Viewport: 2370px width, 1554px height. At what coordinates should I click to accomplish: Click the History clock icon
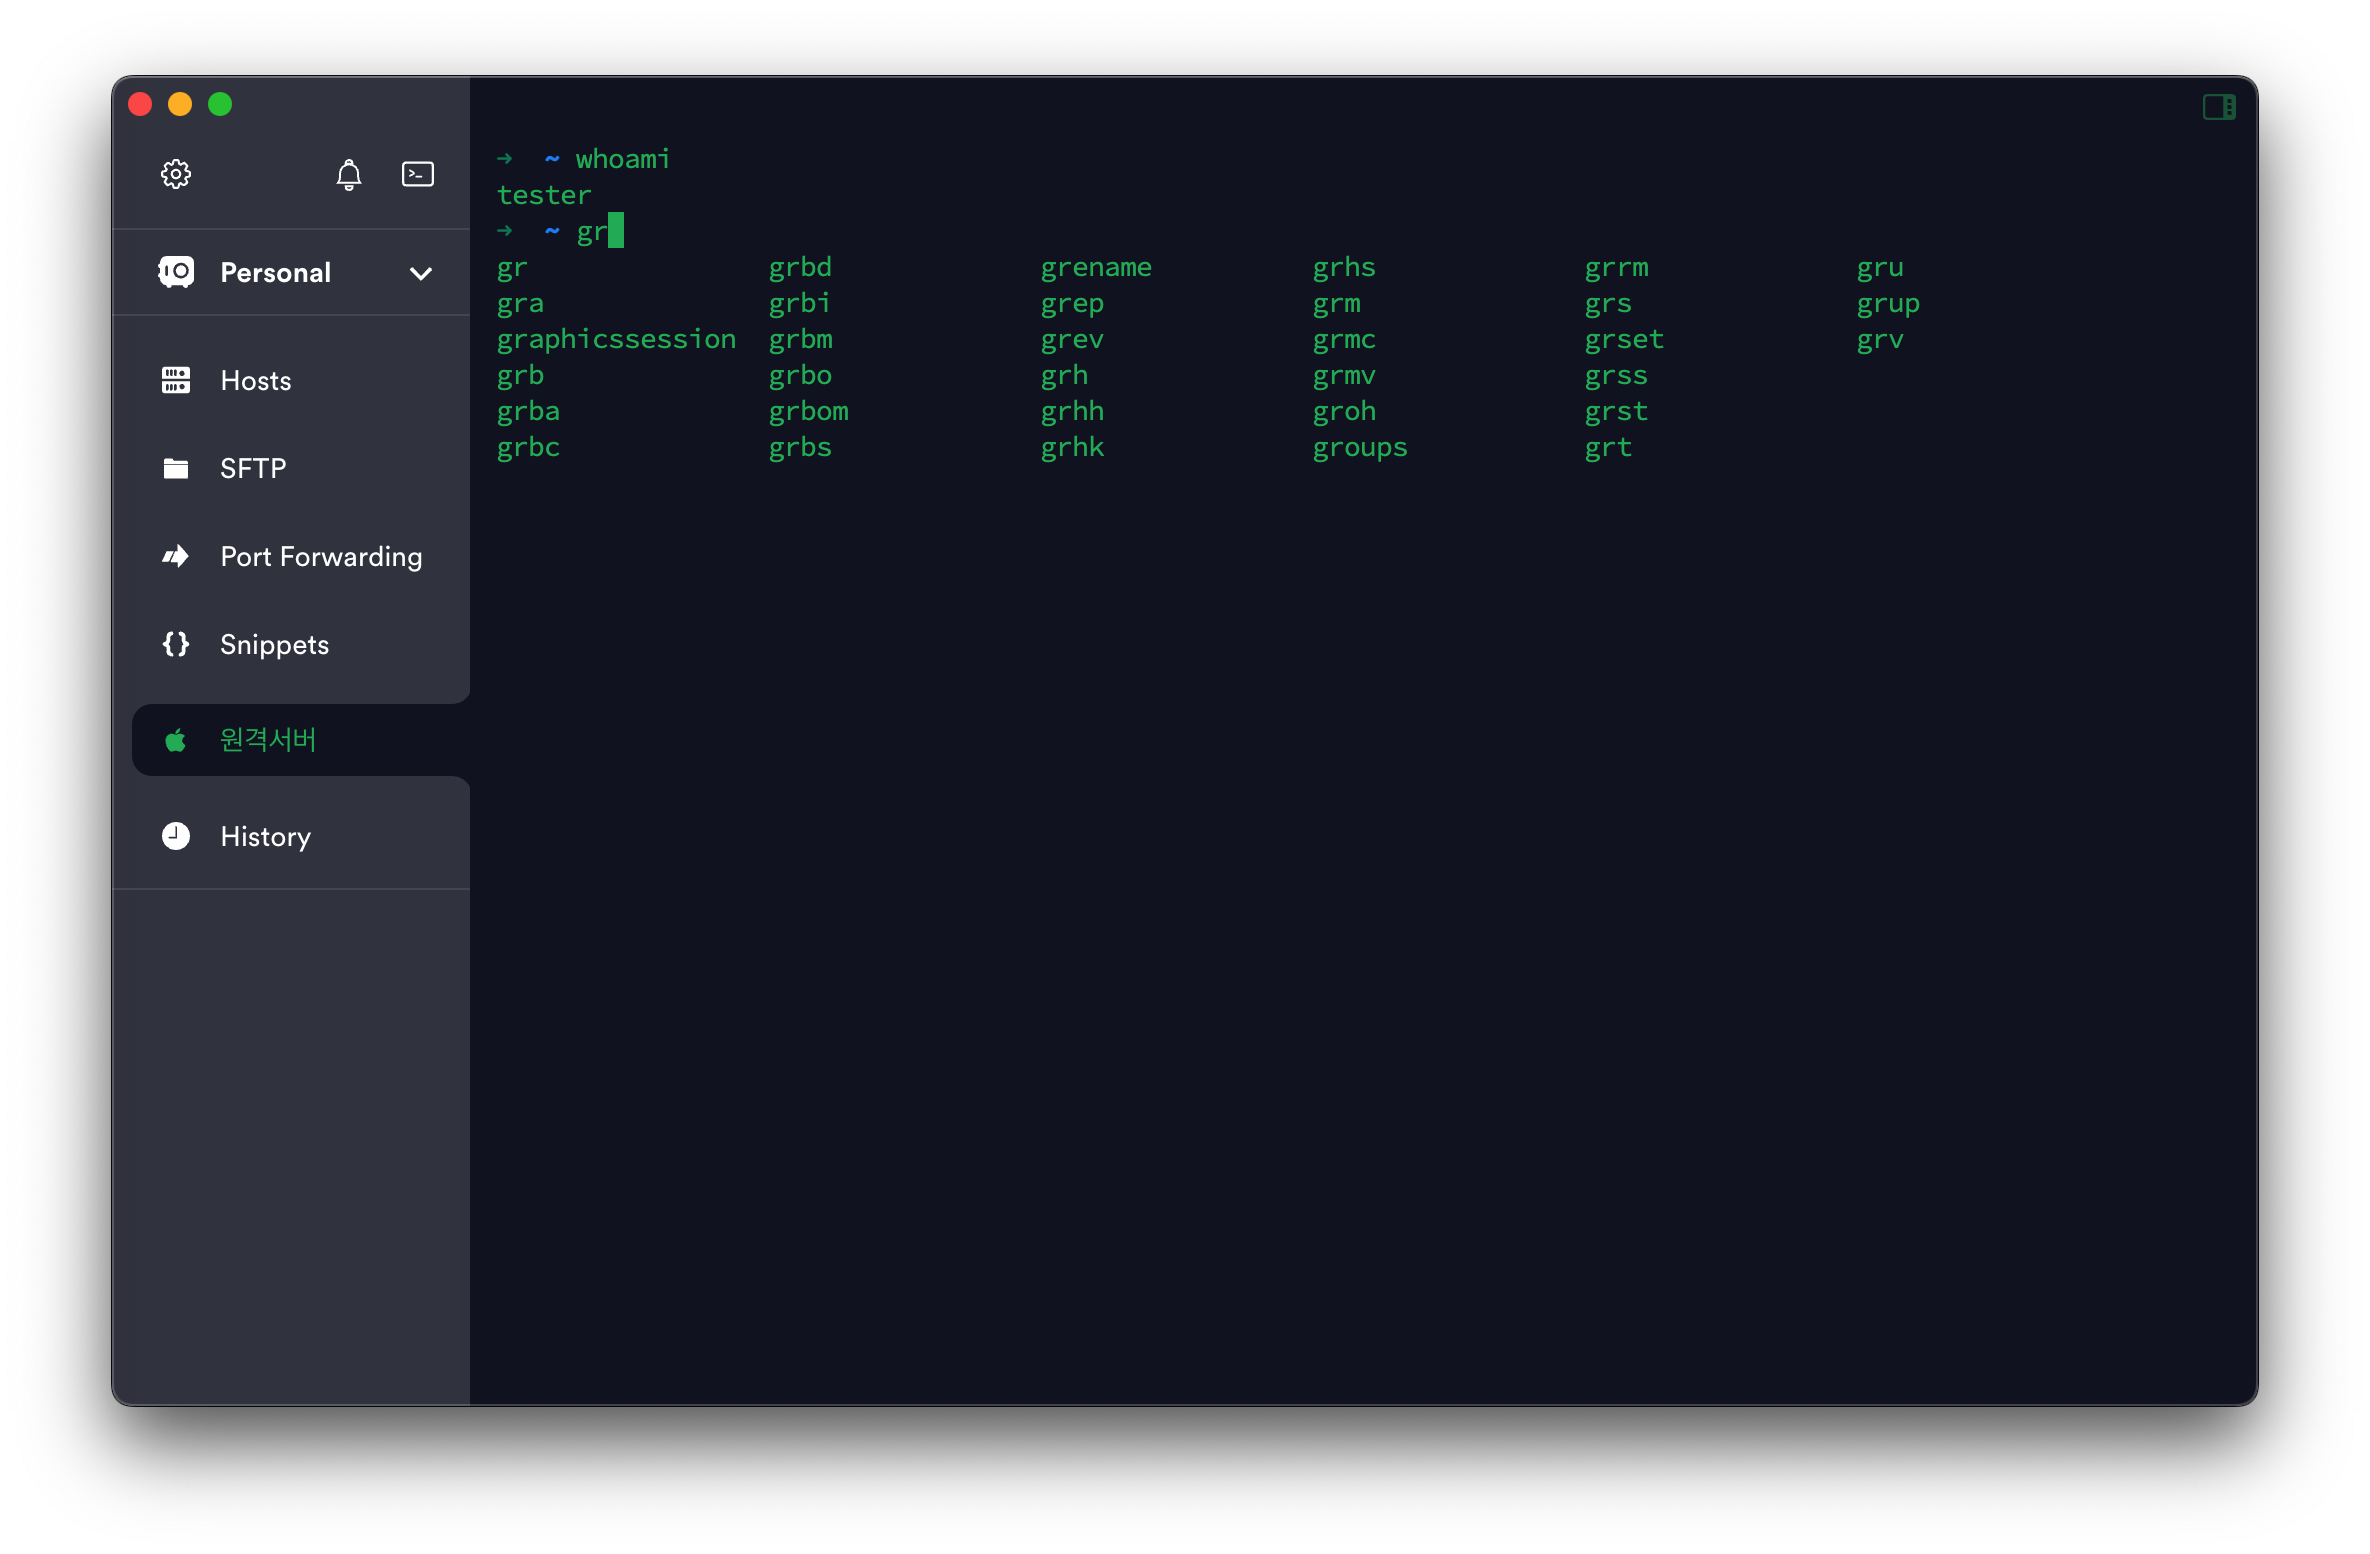coord(176,836)
